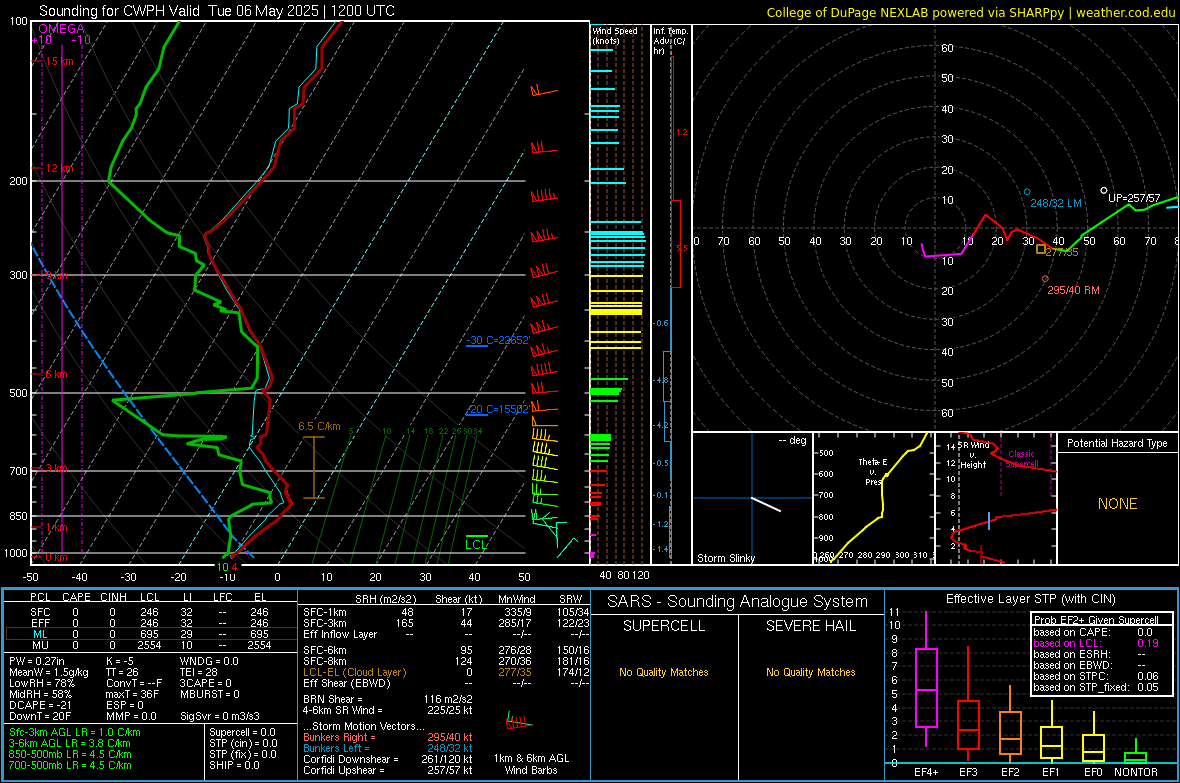Image resolution: width=1180 pixels, height=783 pixels.
Task: Click the LowRH = 78% value
Action: point(42,683)
